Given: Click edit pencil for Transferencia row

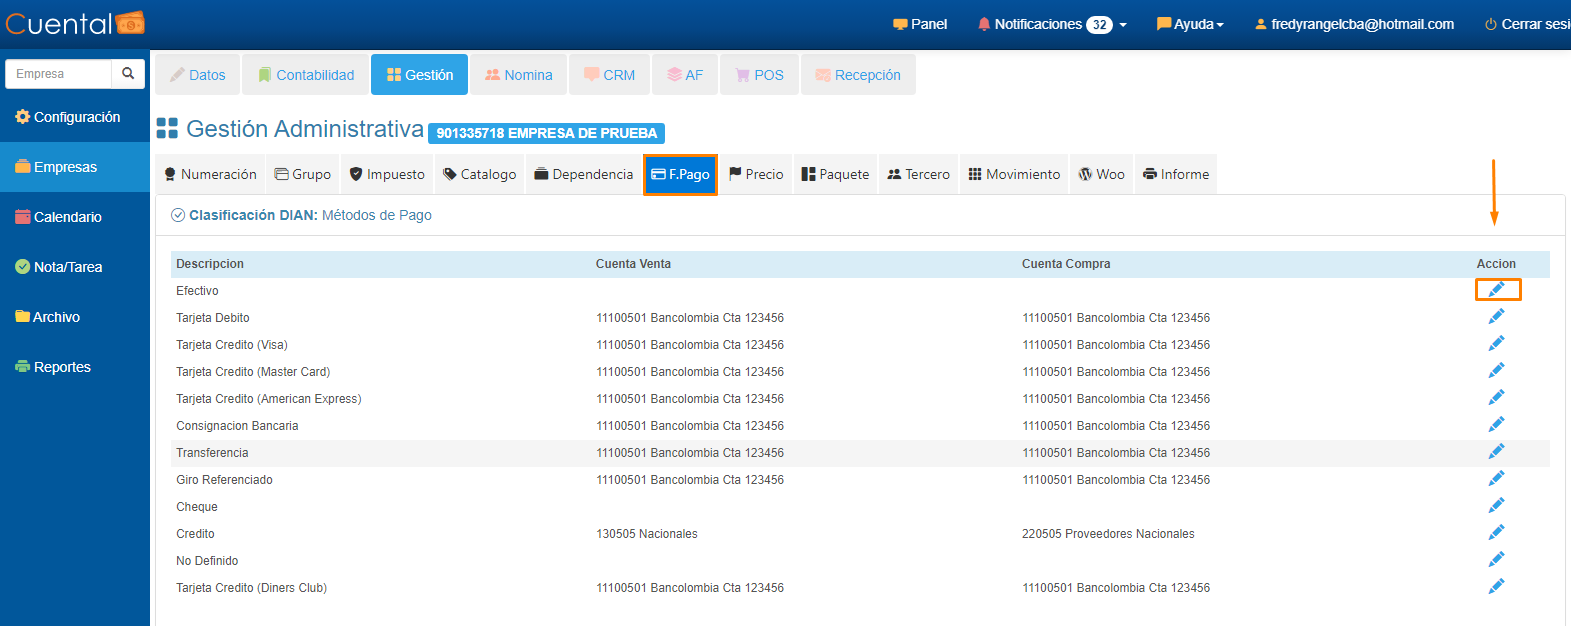Looking at the screenshot, I should pos(1496,452).
